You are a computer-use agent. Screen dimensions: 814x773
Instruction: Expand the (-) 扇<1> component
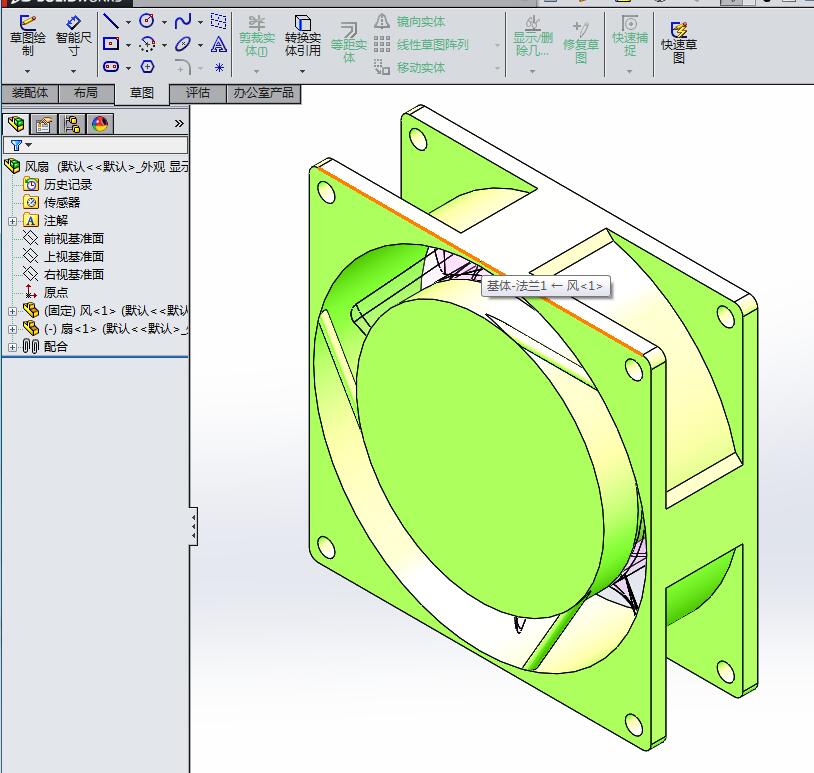point(12,329)
